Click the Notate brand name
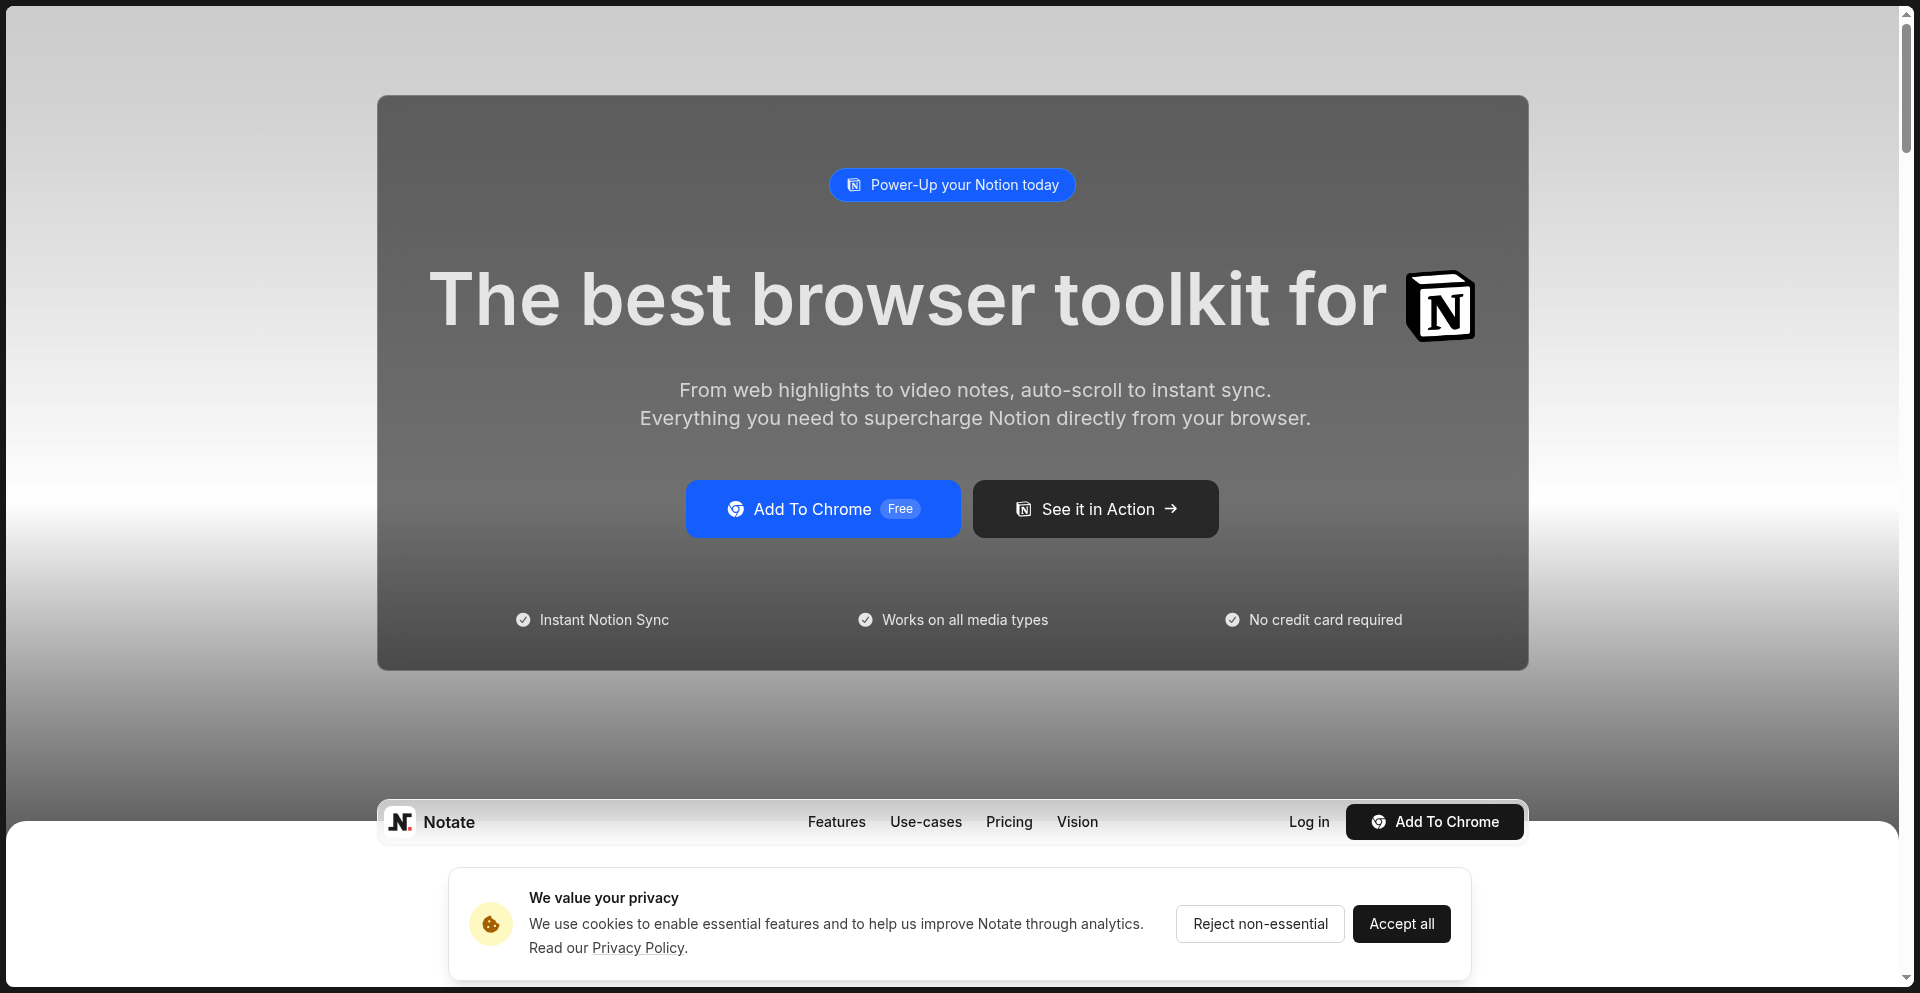This screenshot has width=1920, height=993. click(x=449, y=822)
